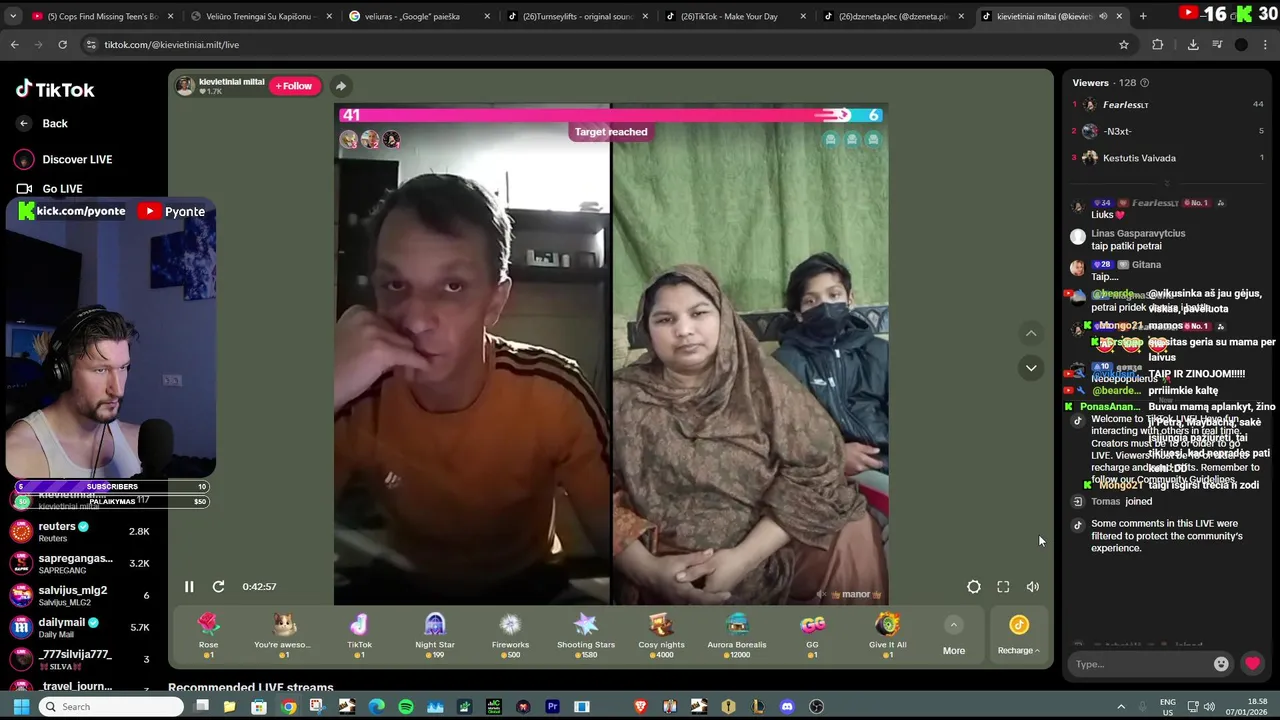Image resolution: width=1280 pixels, height=720 pixels.
Task: Bookmark this page with star icon
Action: 1123,44
